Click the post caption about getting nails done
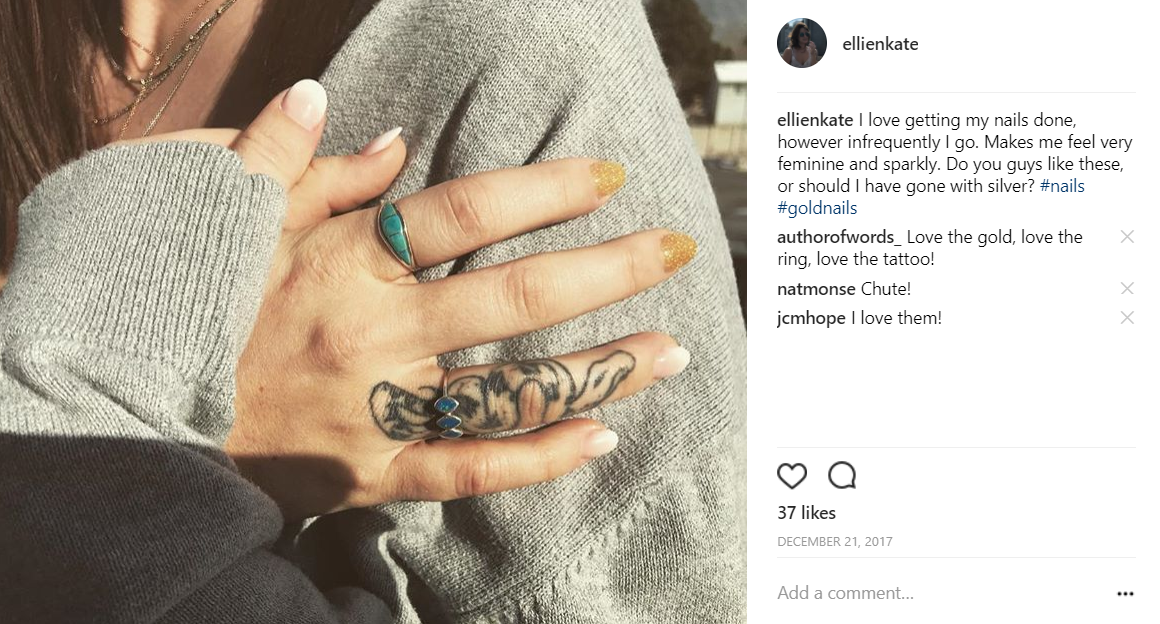The height and width of the screenshot is (624, 1160). pos(955,164)
